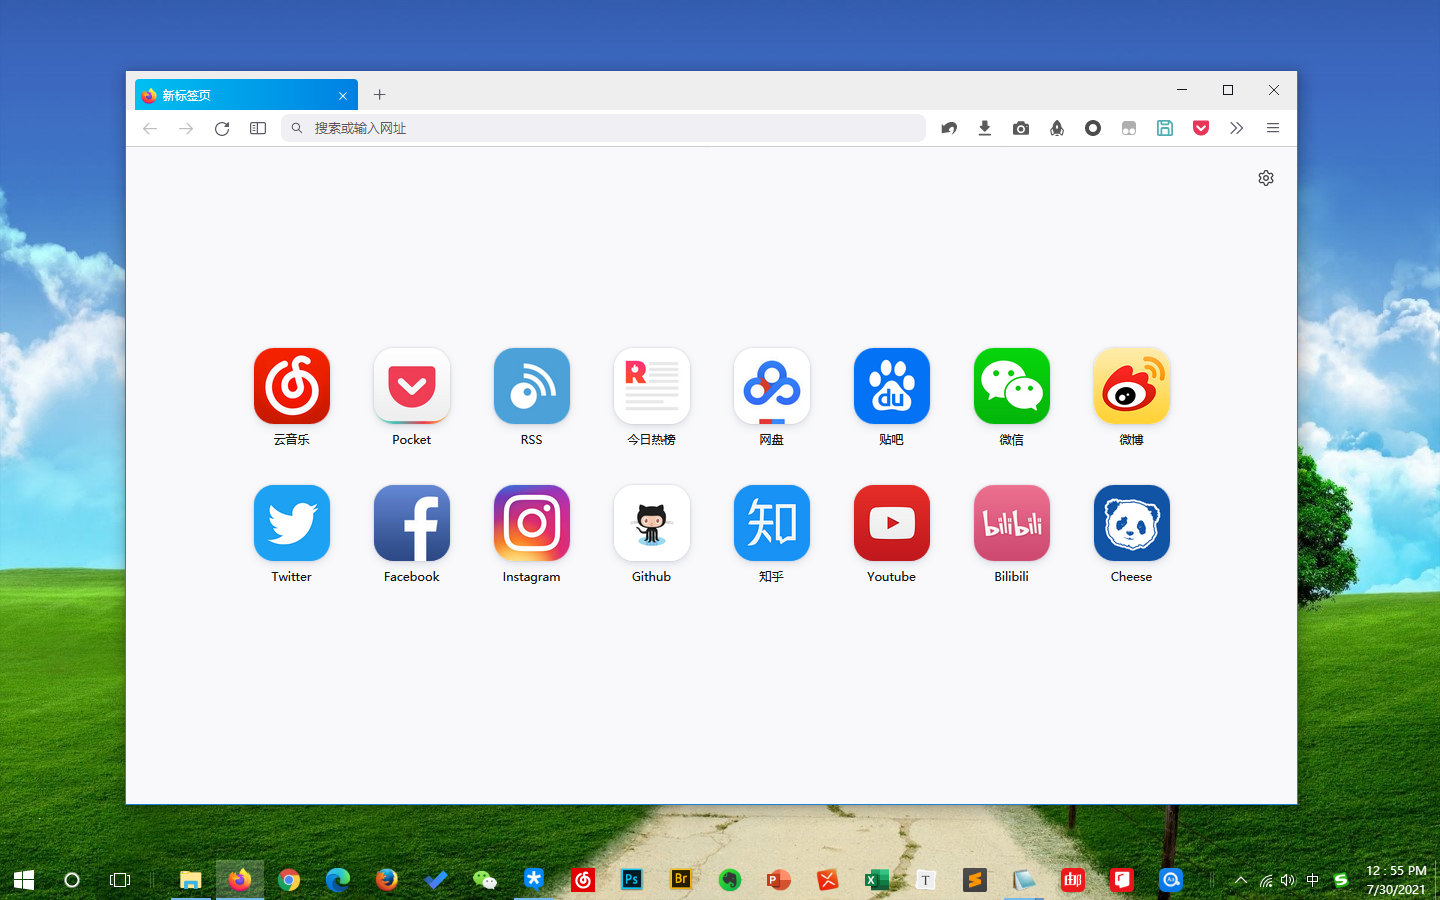Show hidden system tray icons
Screen dimensions: 1440x900
1240,880
